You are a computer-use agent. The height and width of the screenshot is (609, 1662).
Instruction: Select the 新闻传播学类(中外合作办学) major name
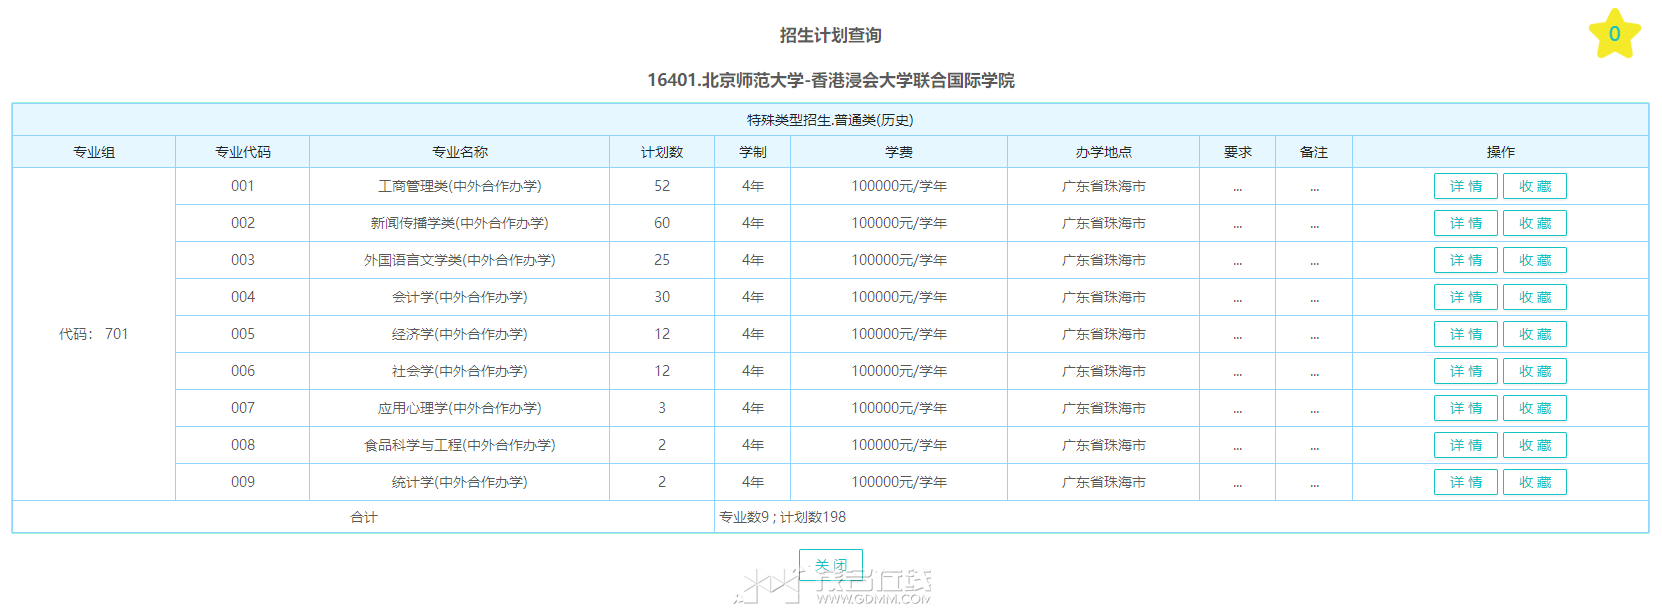pyautogui.click(x=460, y=223)
